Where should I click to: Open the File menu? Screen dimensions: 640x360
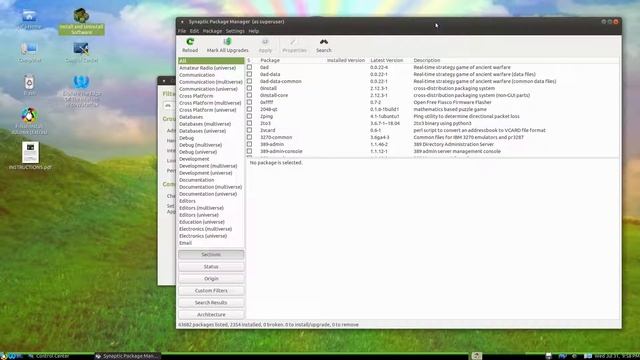182,31
